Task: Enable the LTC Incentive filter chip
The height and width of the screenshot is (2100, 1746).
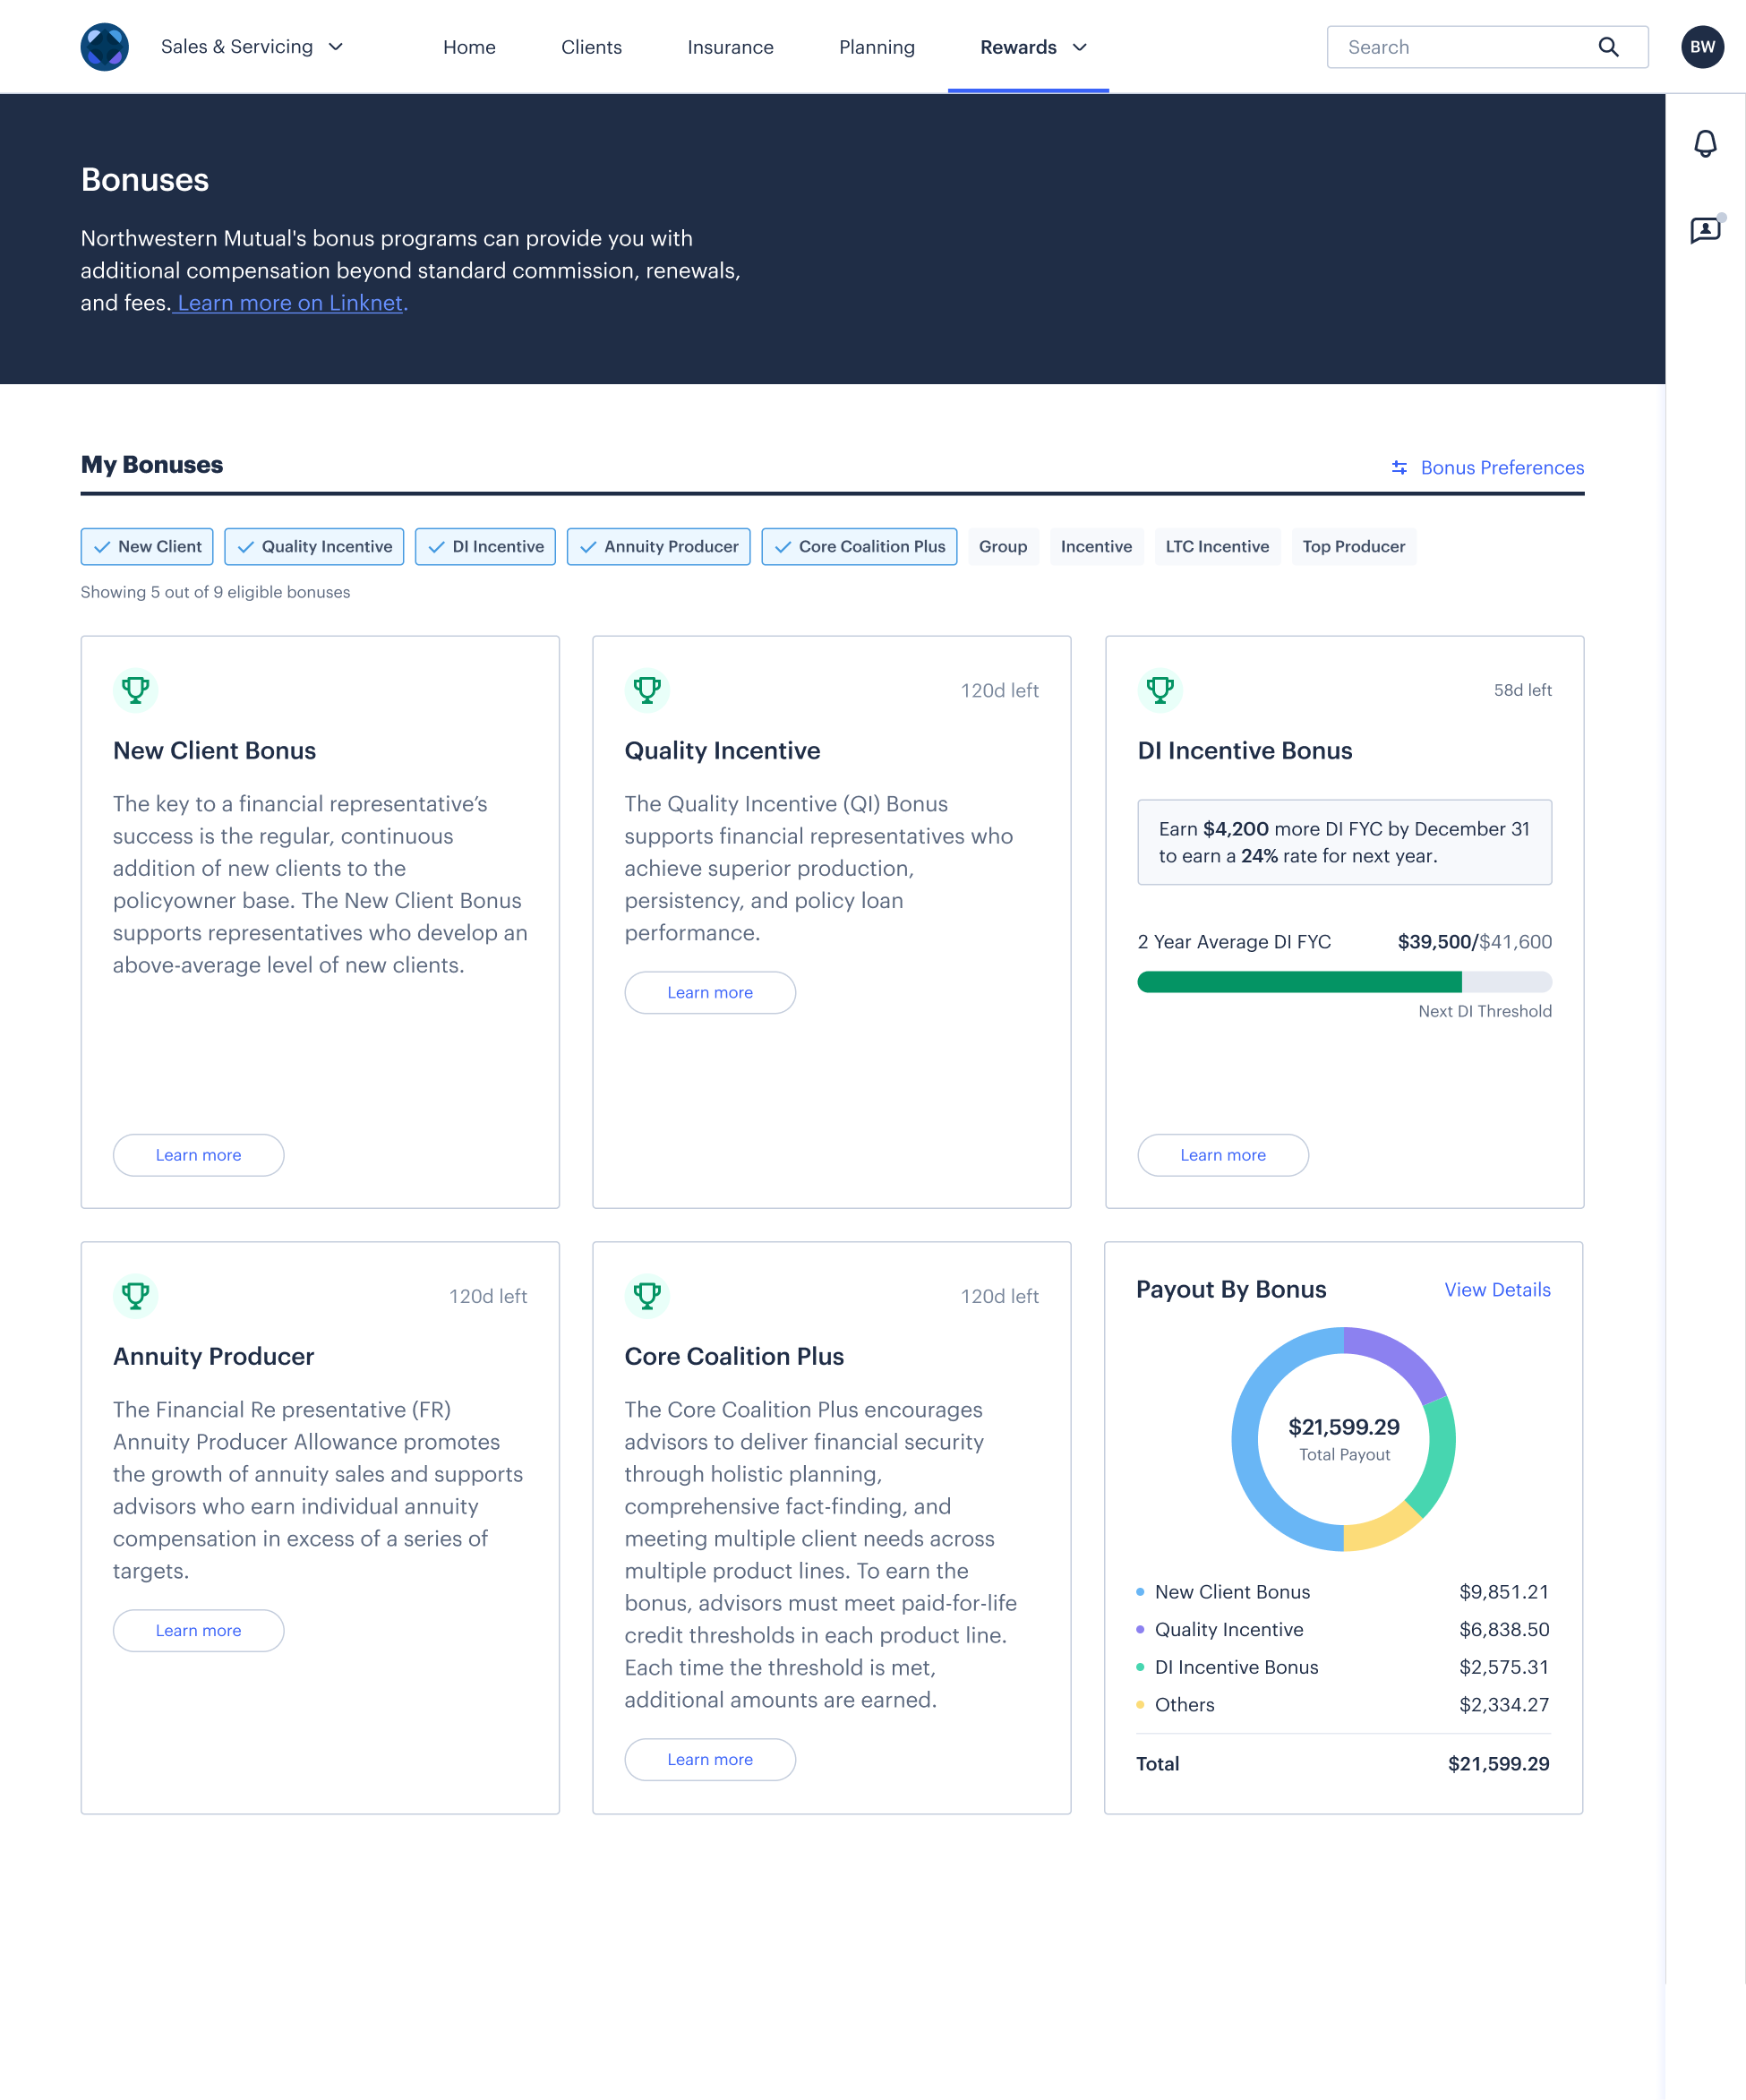Action: (1217, 546)
